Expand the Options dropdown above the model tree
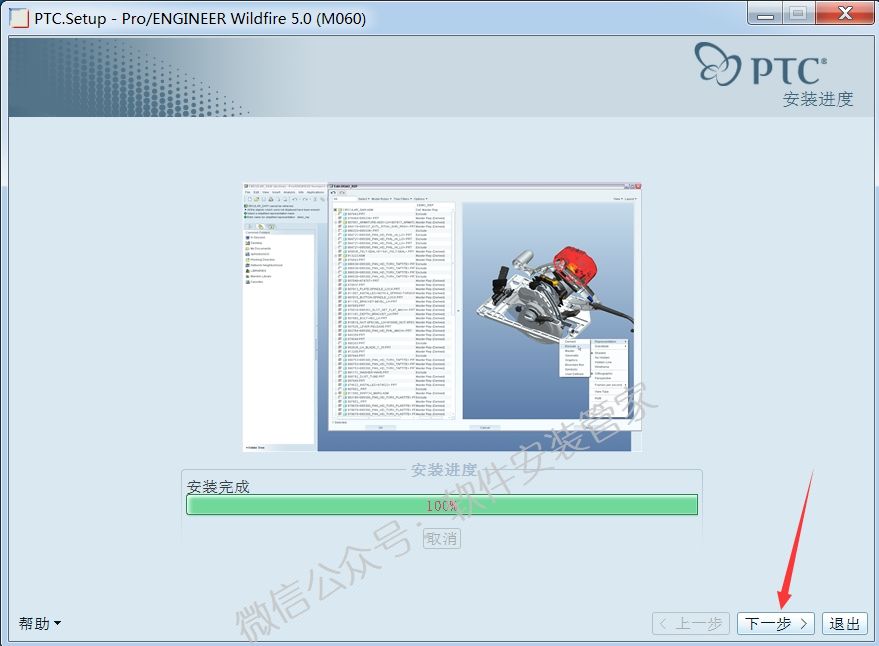Screen dimensions: 879x646 coord(421,197)
